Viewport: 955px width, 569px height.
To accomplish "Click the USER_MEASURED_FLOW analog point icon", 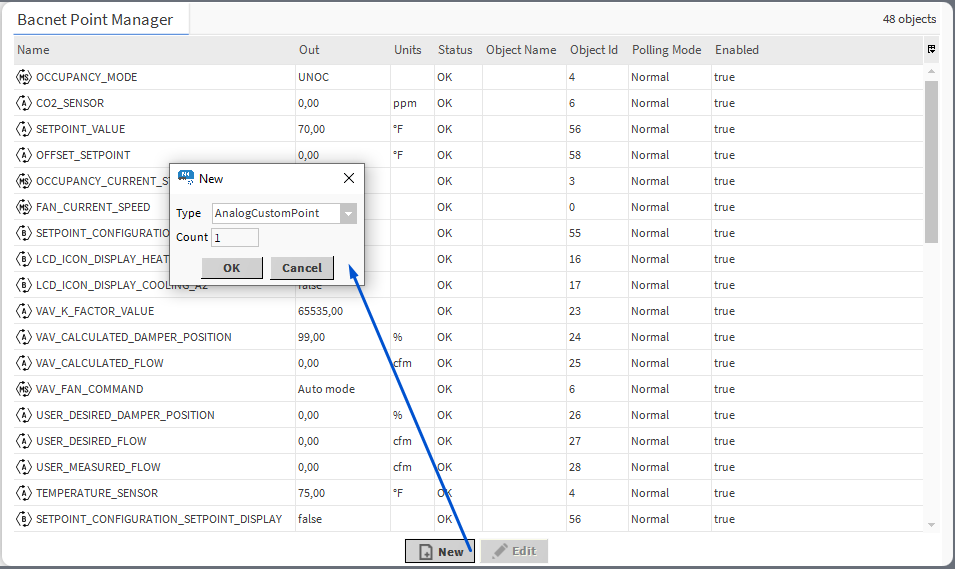I will click(24, 467).
